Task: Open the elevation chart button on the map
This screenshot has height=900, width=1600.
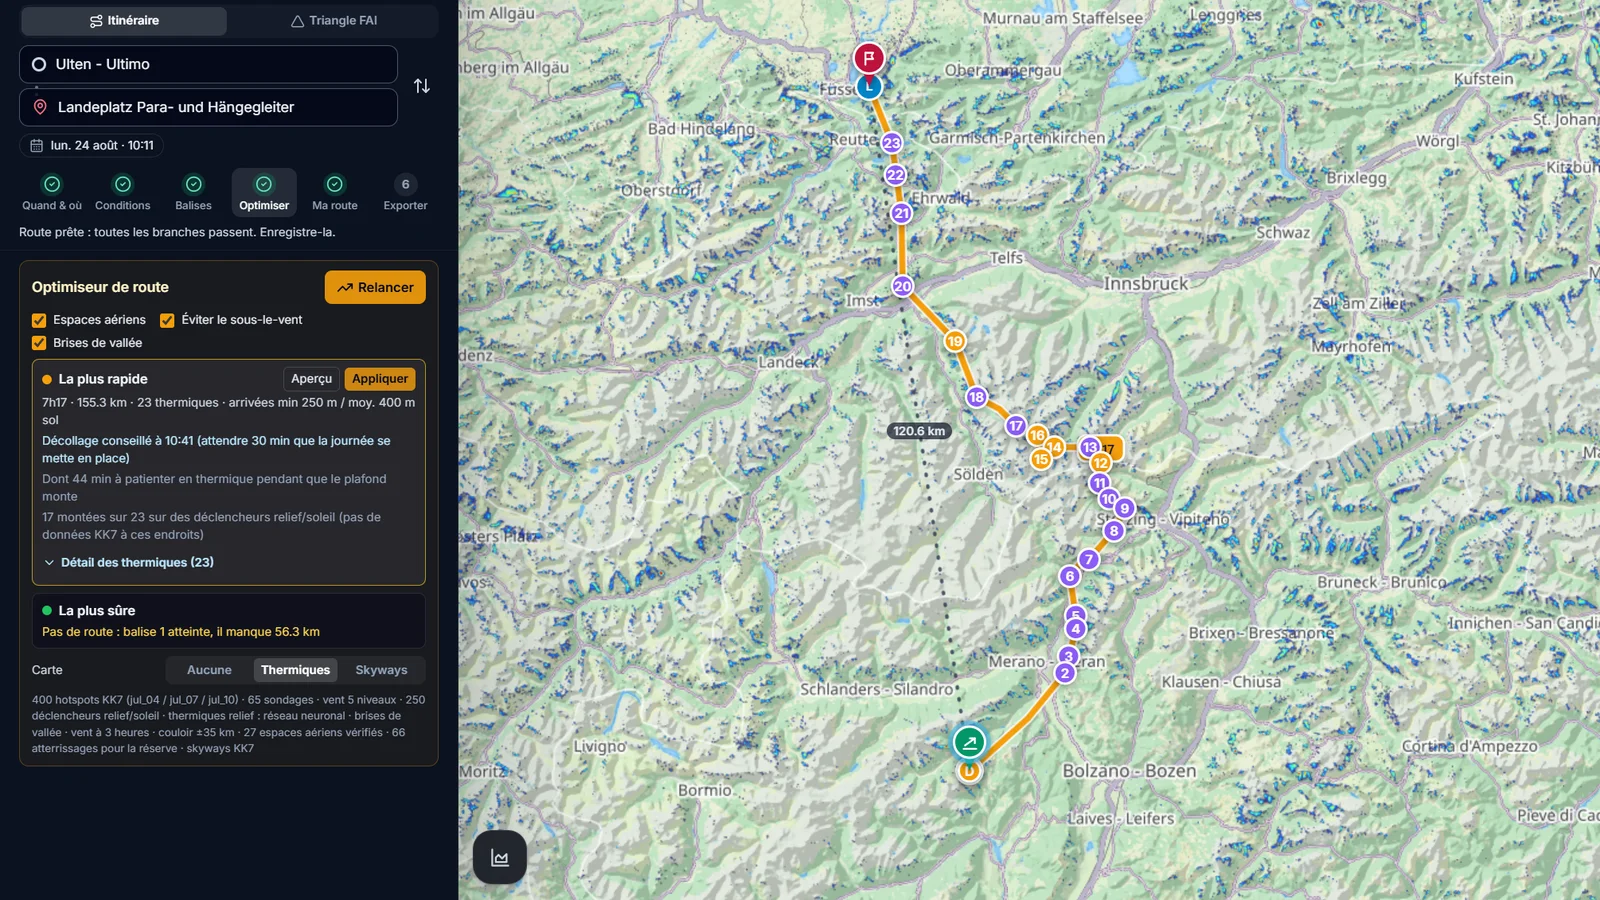Action: point(500,857)
